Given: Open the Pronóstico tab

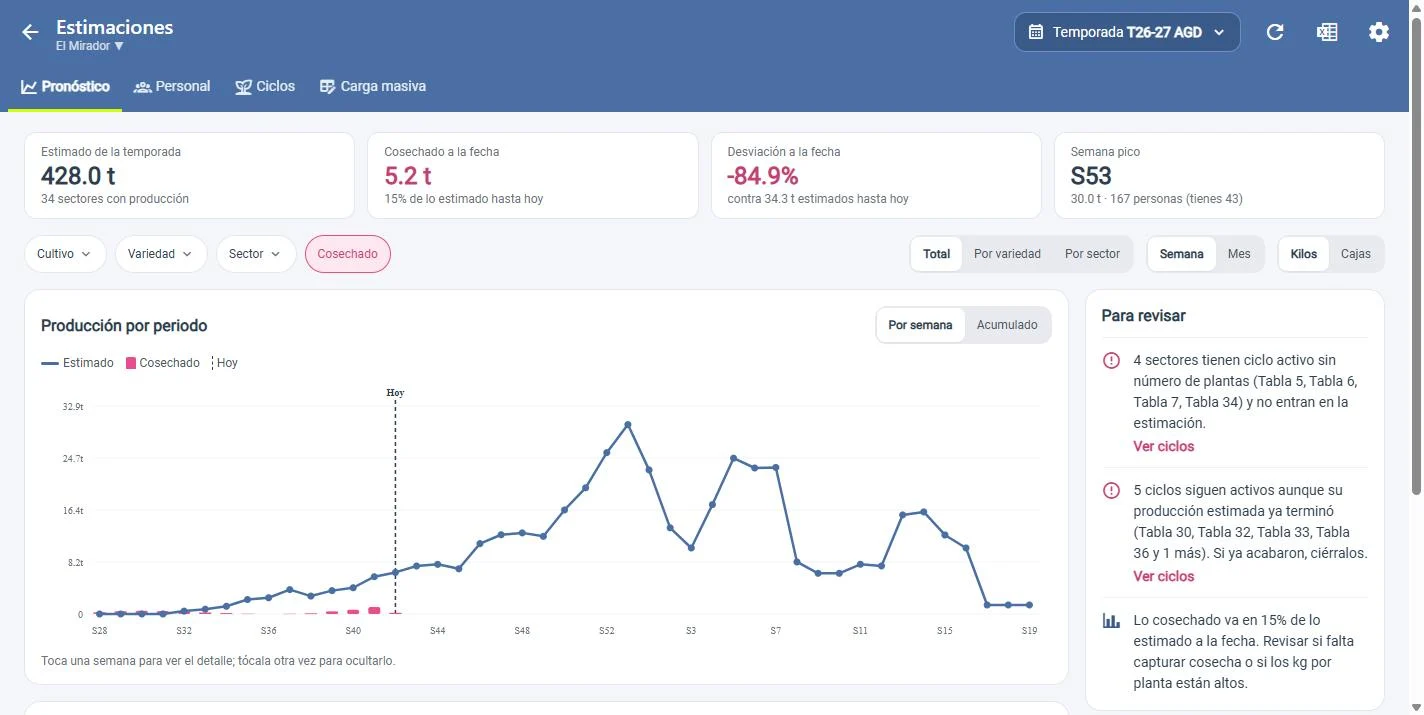Looking at the screenshot, I should (65, 86).
